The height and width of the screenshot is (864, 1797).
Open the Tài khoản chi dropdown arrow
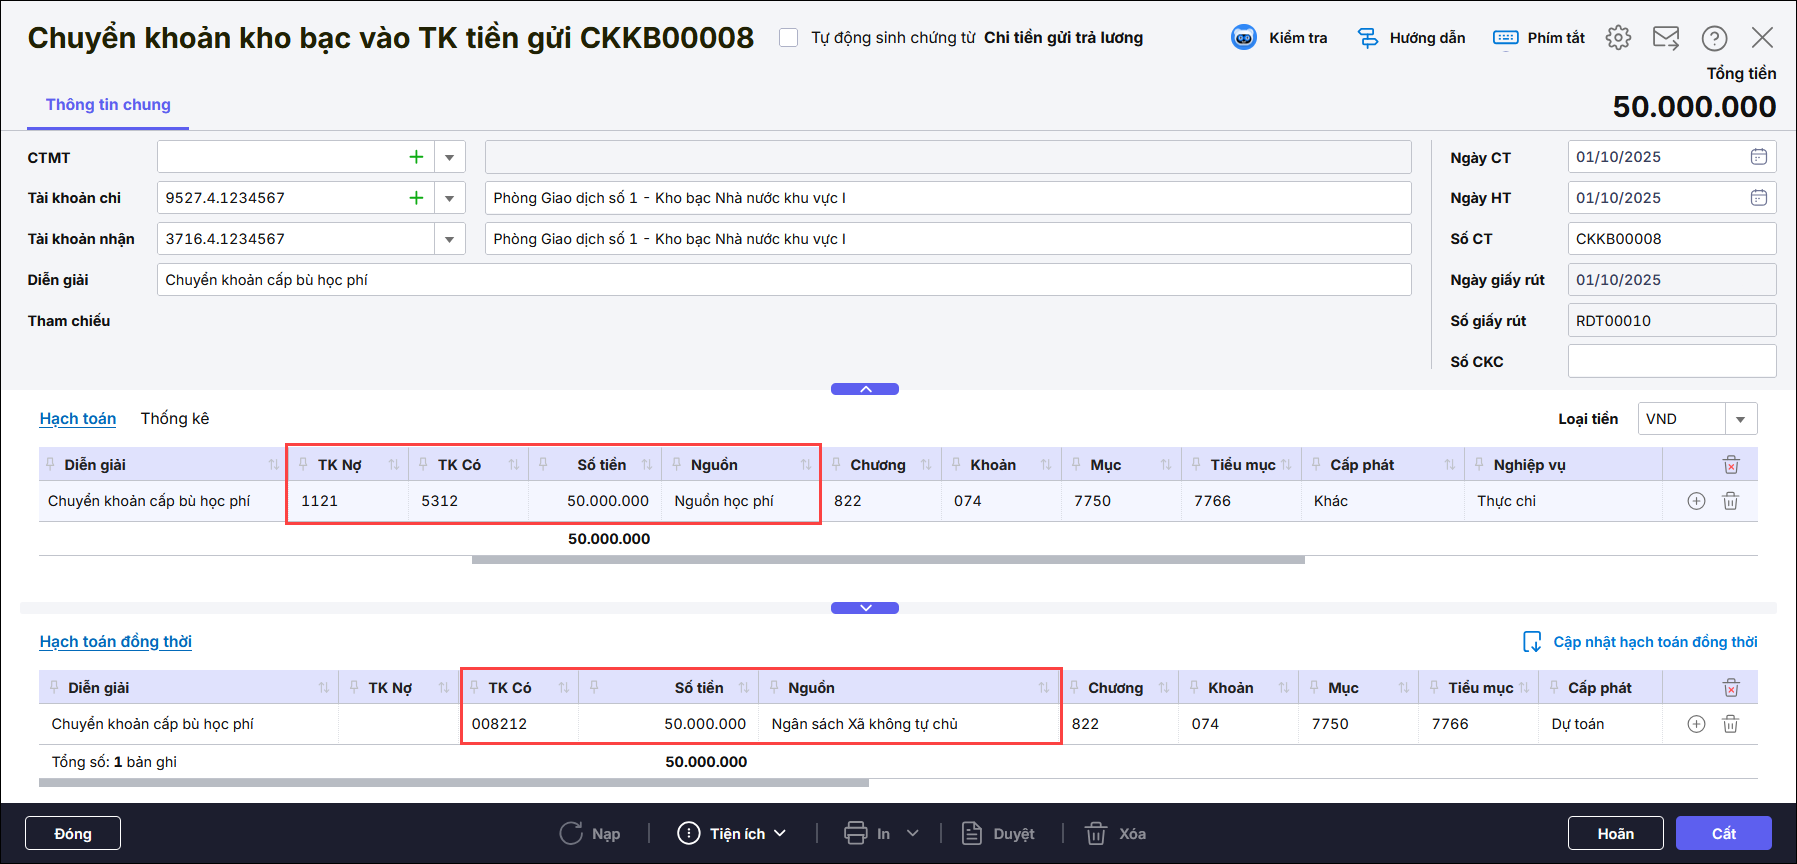point(450,198)
